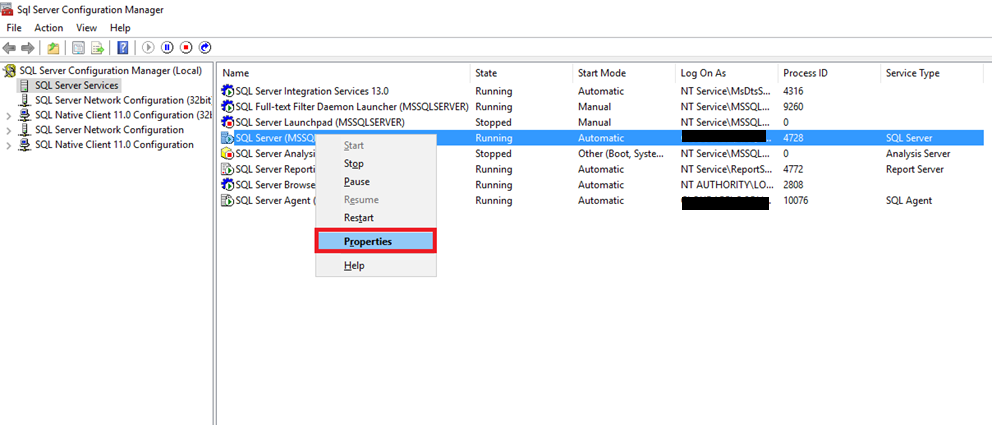Expand the SQL Server Network Configuration node

(x=8, y=130)
